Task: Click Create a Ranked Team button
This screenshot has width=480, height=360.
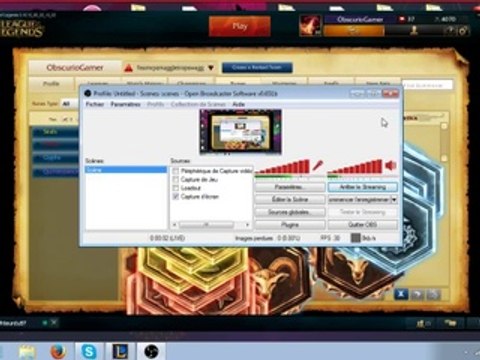Action: tap(257, 68)
